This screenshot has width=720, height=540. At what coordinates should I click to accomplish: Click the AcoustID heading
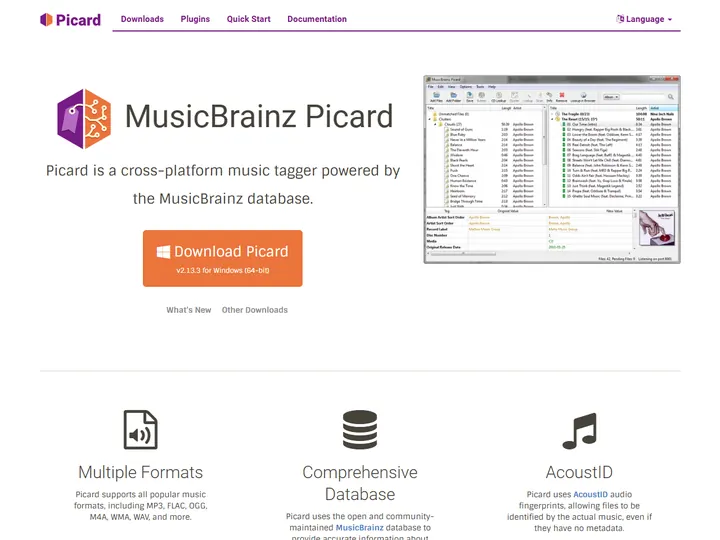[579, 472]
